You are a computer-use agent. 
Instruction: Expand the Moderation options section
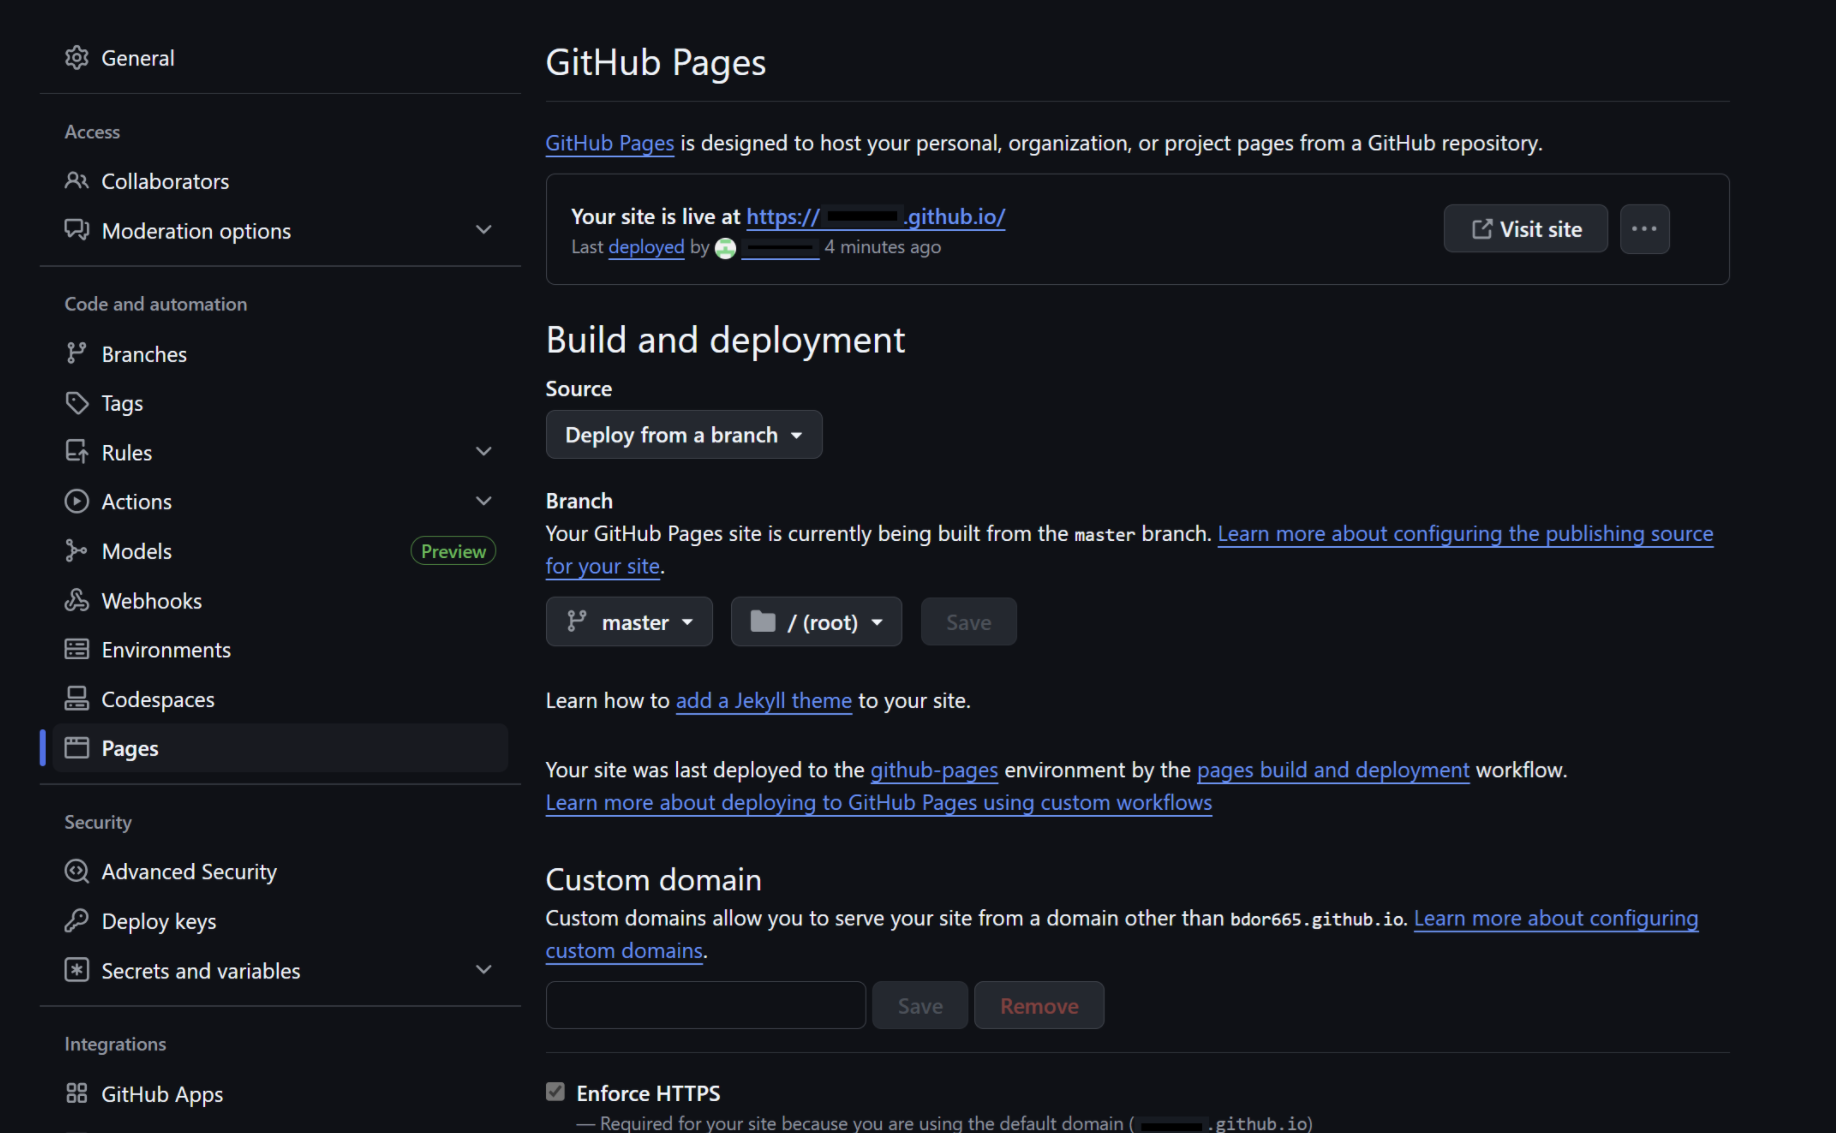484,230
